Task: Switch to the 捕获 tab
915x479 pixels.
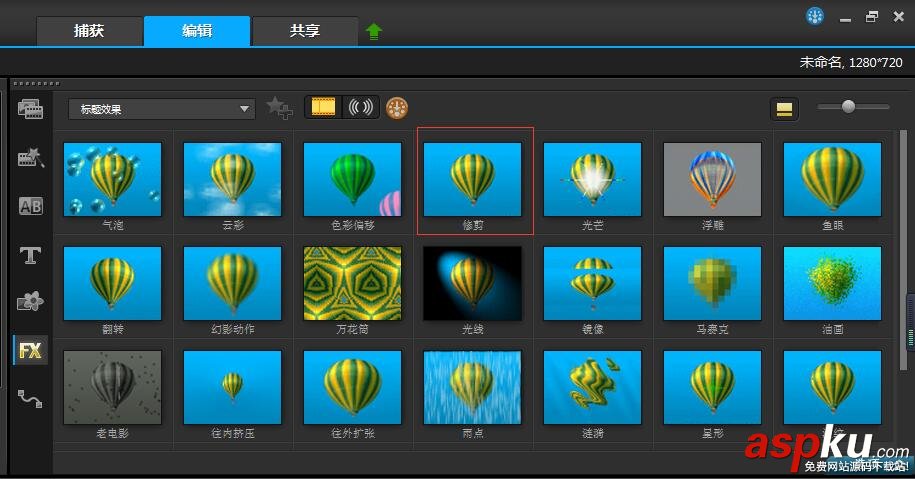Action: [x=89, y=31]
